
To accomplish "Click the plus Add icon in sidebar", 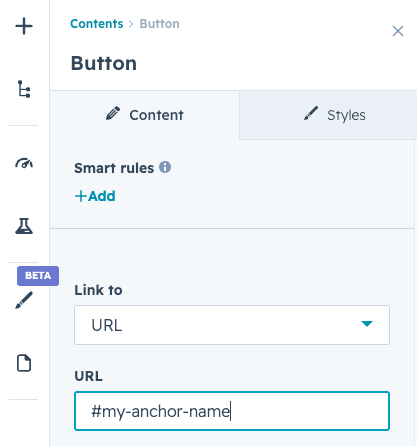I will pos(24,26).
